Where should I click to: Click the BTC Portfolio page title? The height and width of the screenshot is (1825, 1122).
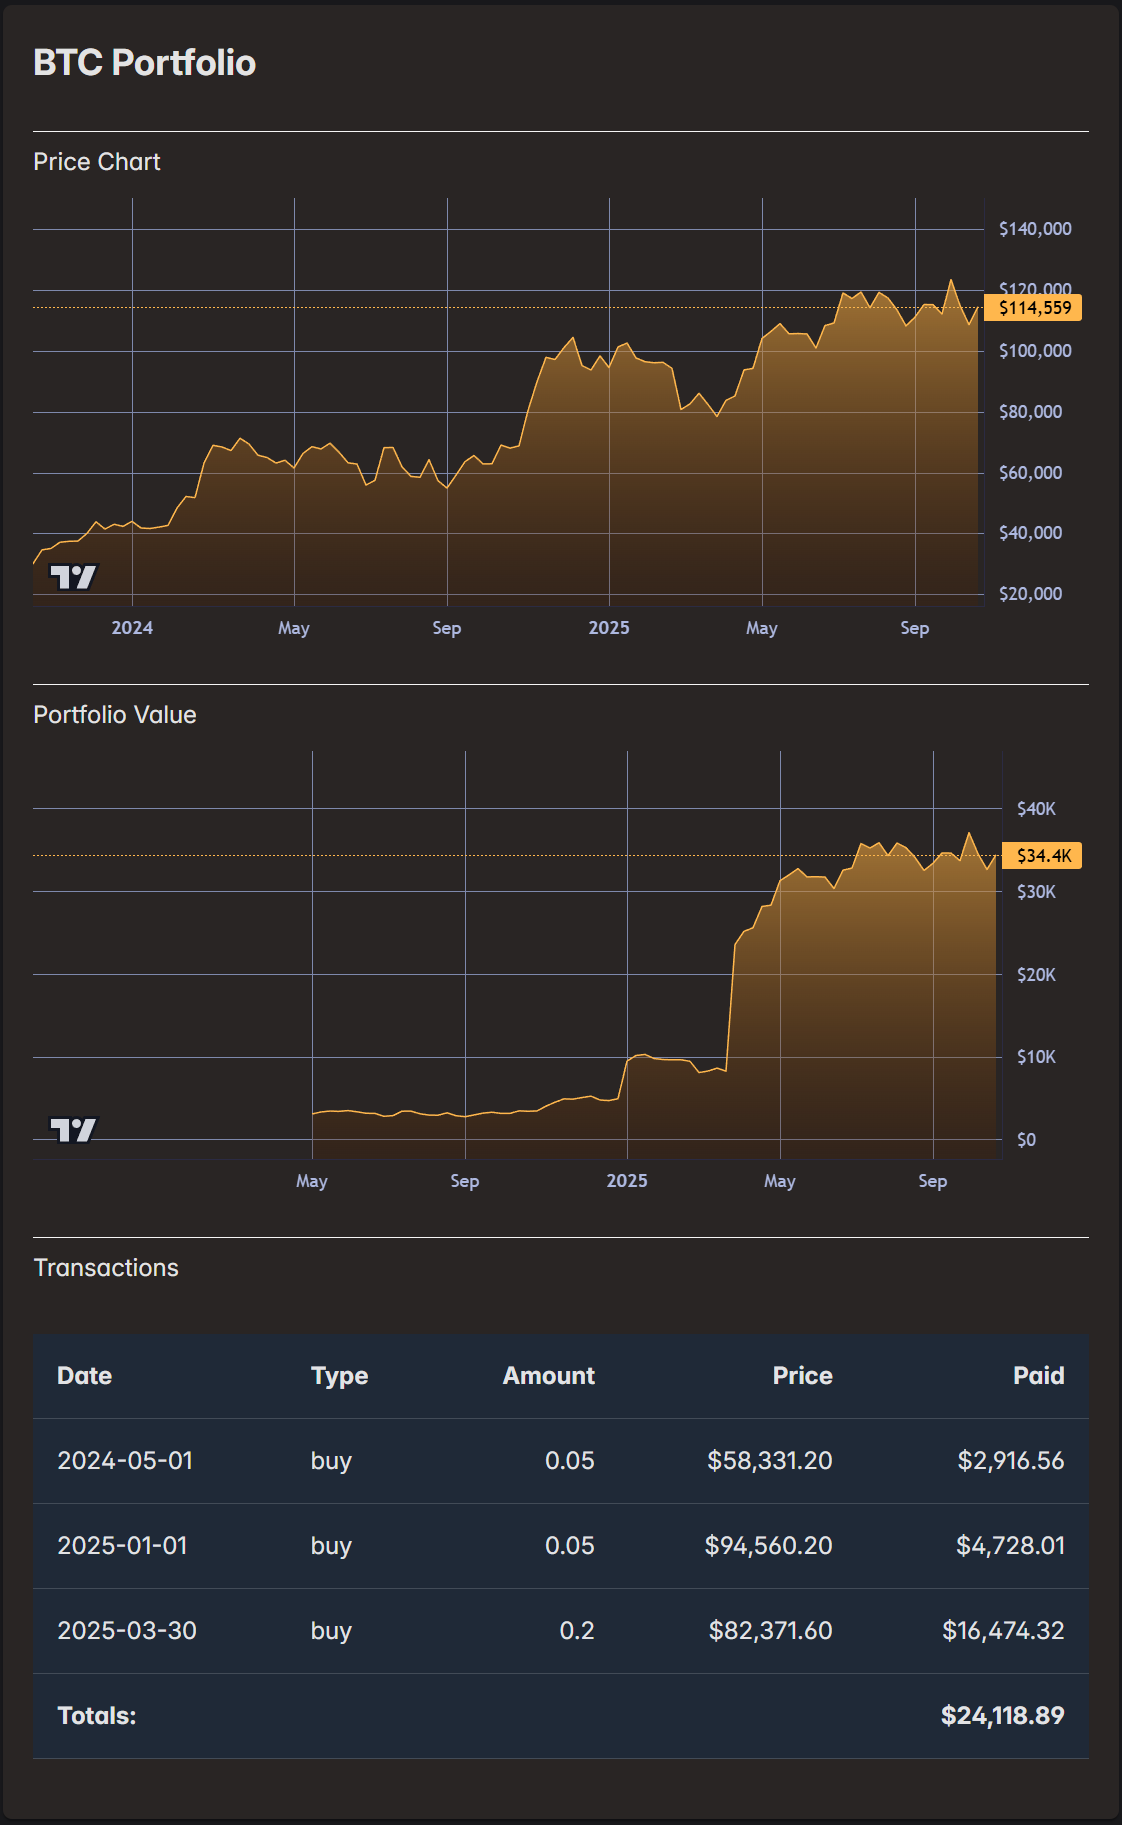tap(145, 63)
